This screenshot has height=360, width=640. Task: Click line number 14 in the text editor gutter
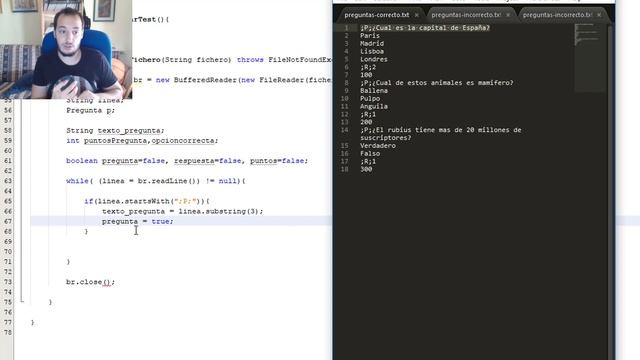pyautogui.click(x=344, y=130)
